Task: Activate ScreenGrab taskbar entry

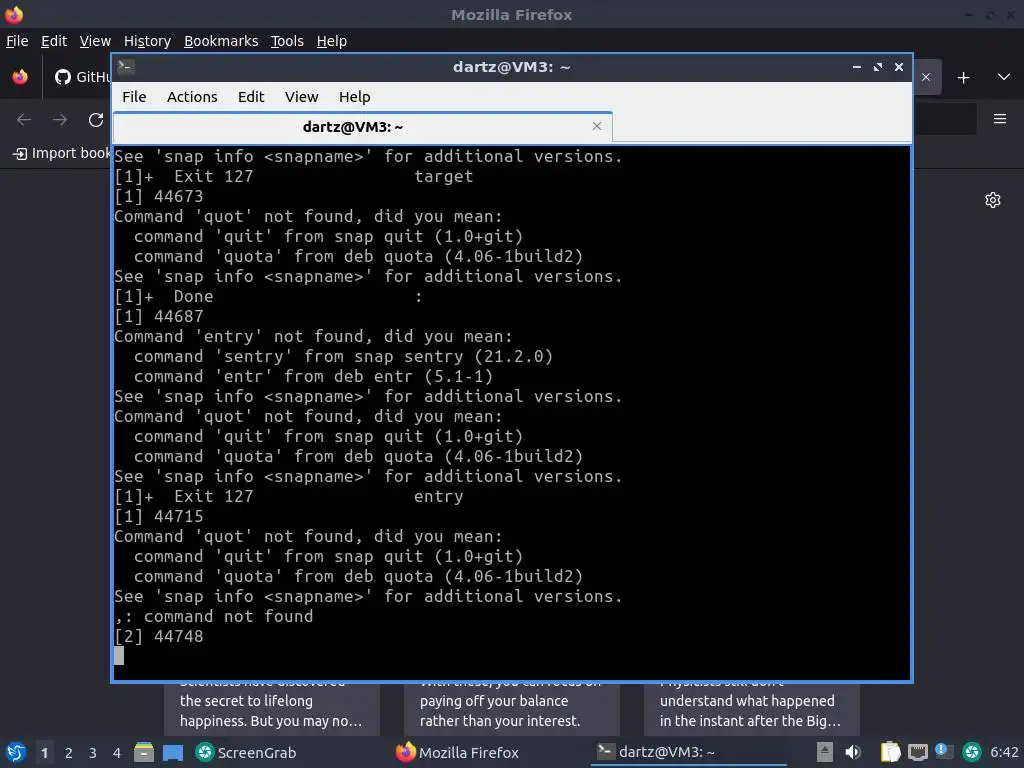Action: coord(246,752)
